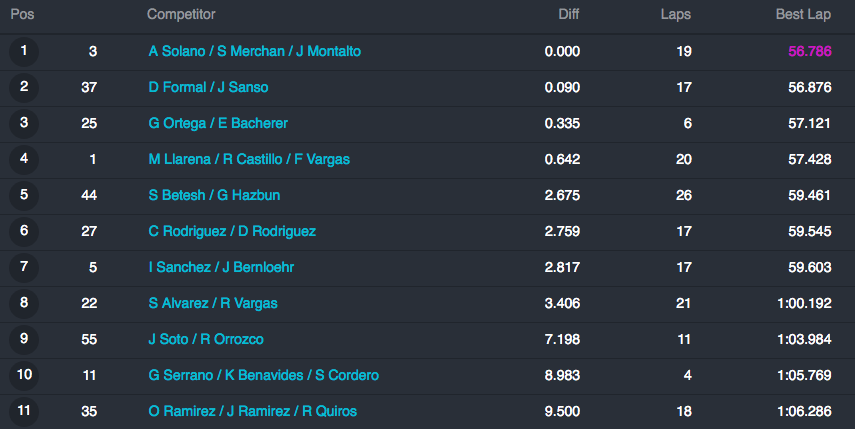Click the Competitor column header

(x=181, y=15)
